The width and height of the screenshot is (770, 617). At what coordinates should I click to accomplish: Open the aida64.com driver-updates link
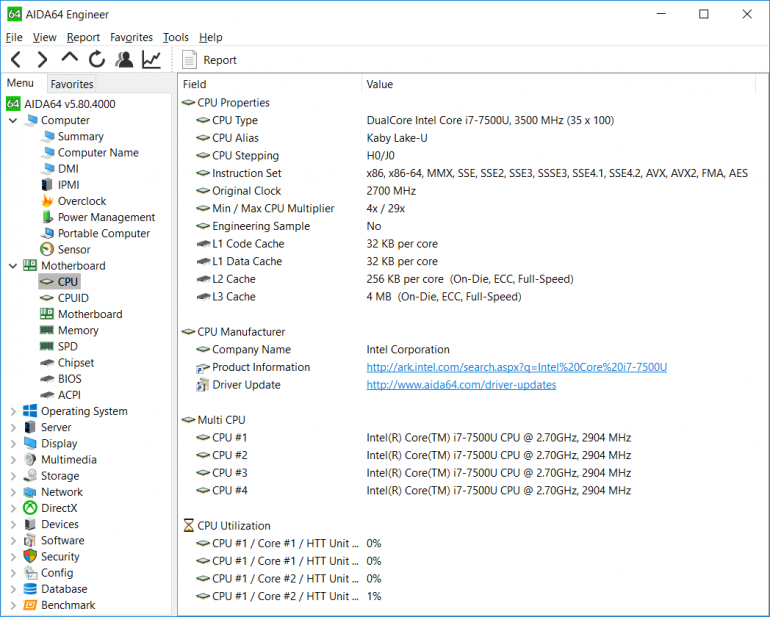pyautogui.click(x=461, y=385)
